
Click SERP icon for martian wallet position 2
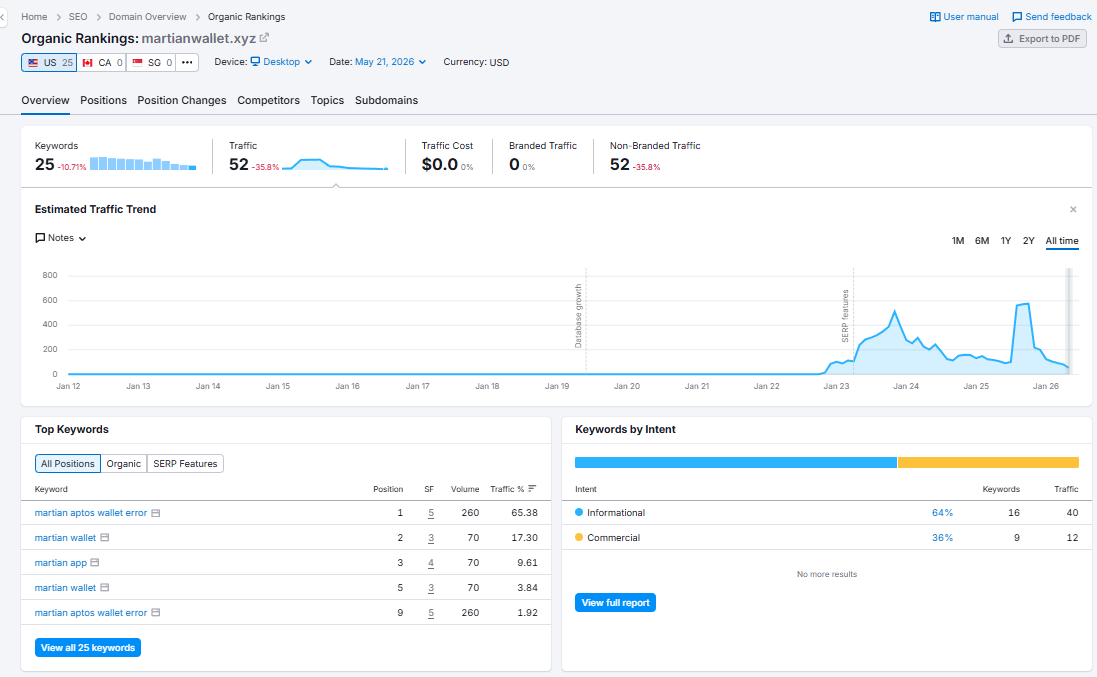pyautogui.click(x=105, y=538)
